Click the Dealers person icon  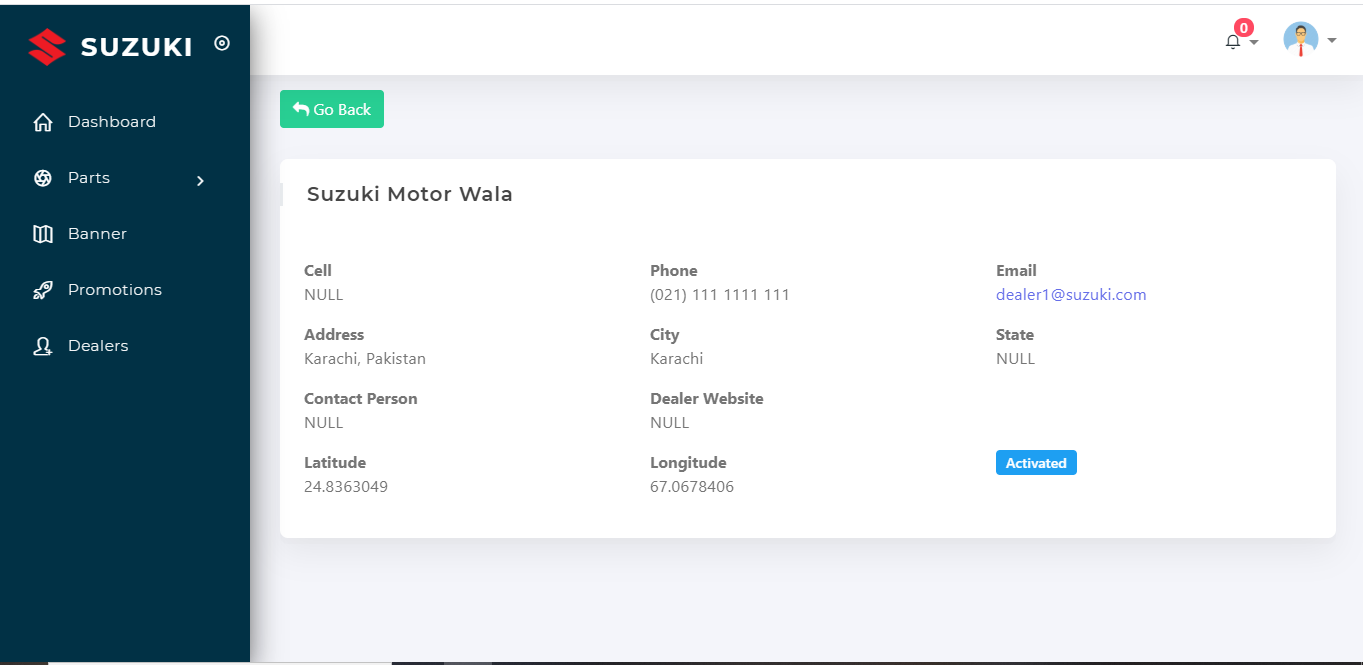click(43, 346)
